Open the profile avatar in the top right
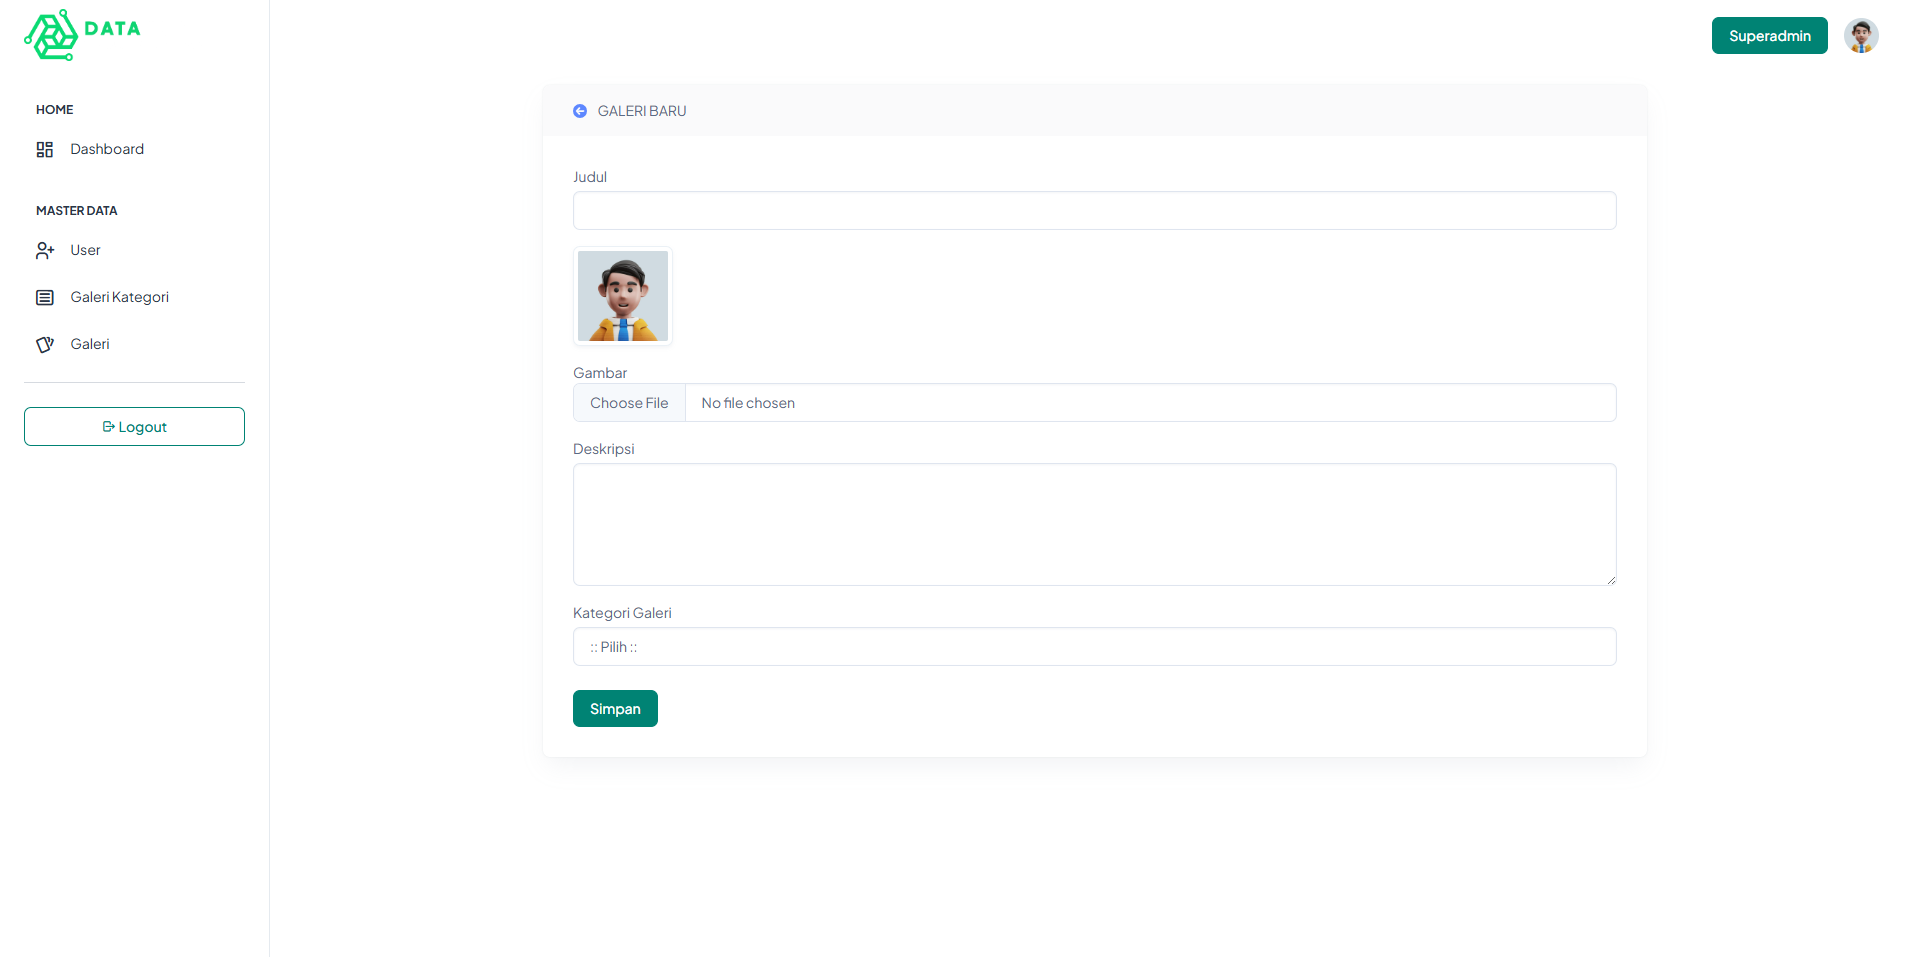This screenshot has width=1920, height=957. tap(1861, 36)
